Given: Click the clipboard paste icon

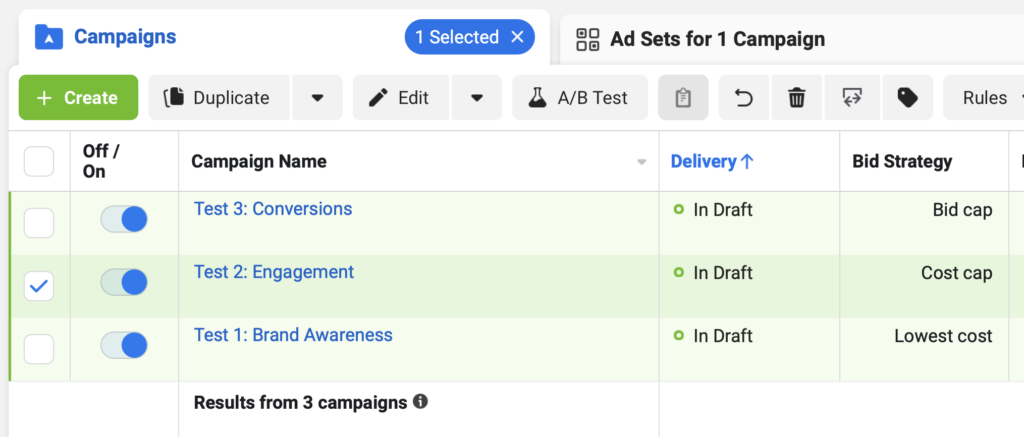Looking at the screenshot, I should pyautogui.click(x=683, y=98).
